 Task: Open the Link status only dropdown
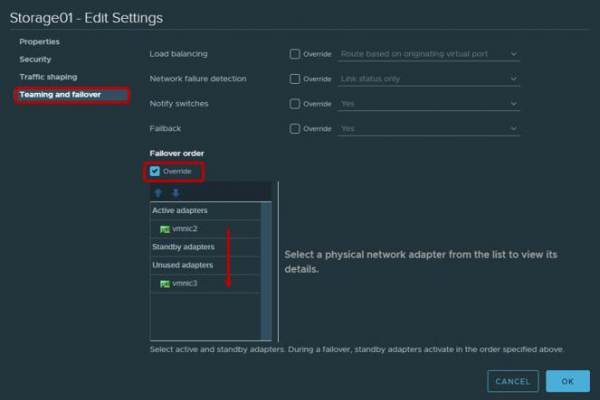click(x=429, y=78)
